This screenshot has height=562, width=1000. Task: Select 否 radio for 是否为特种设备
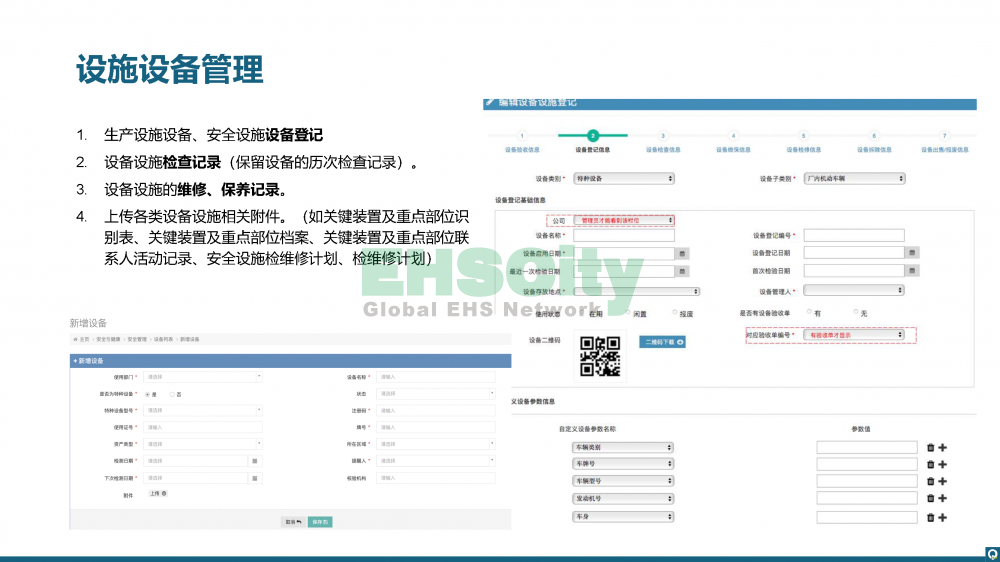[x=172, y=394]
